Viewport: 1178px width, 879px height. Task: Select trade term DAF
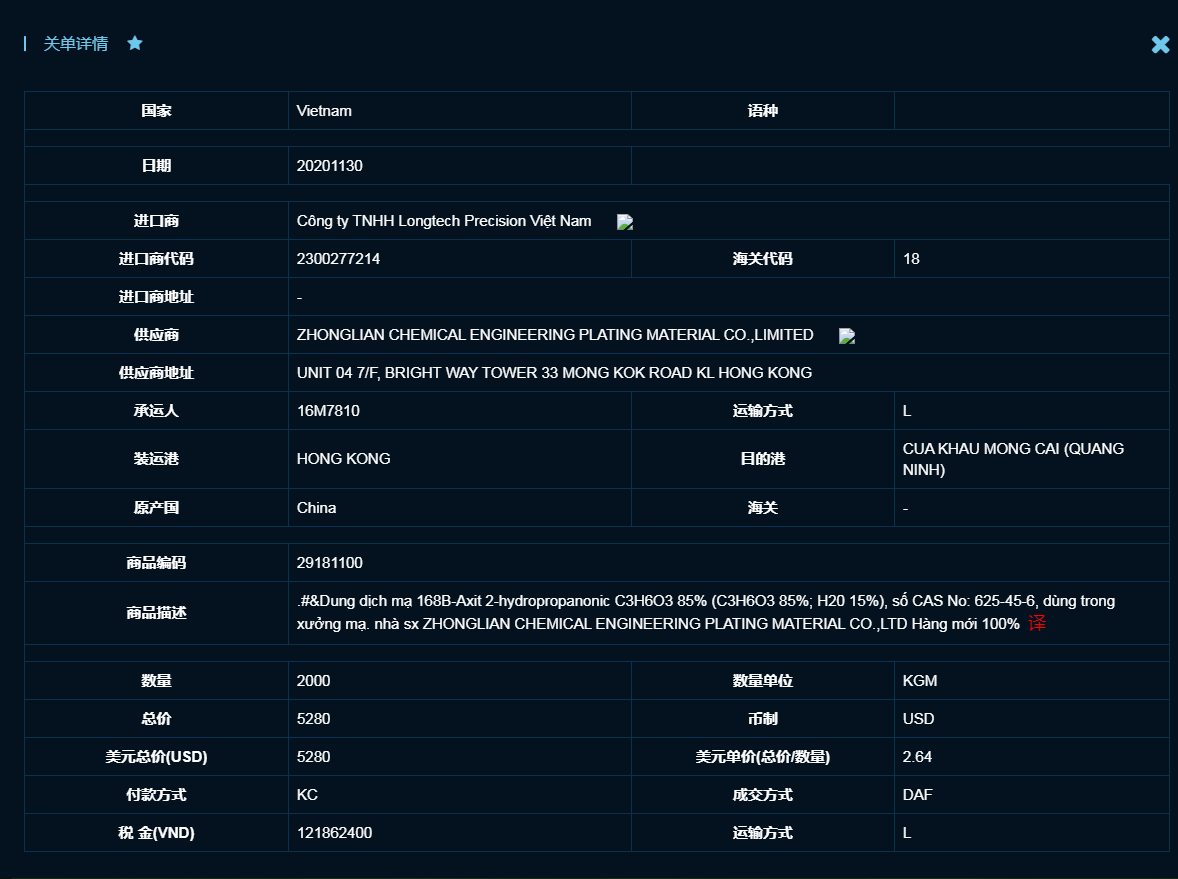point(917,794)
